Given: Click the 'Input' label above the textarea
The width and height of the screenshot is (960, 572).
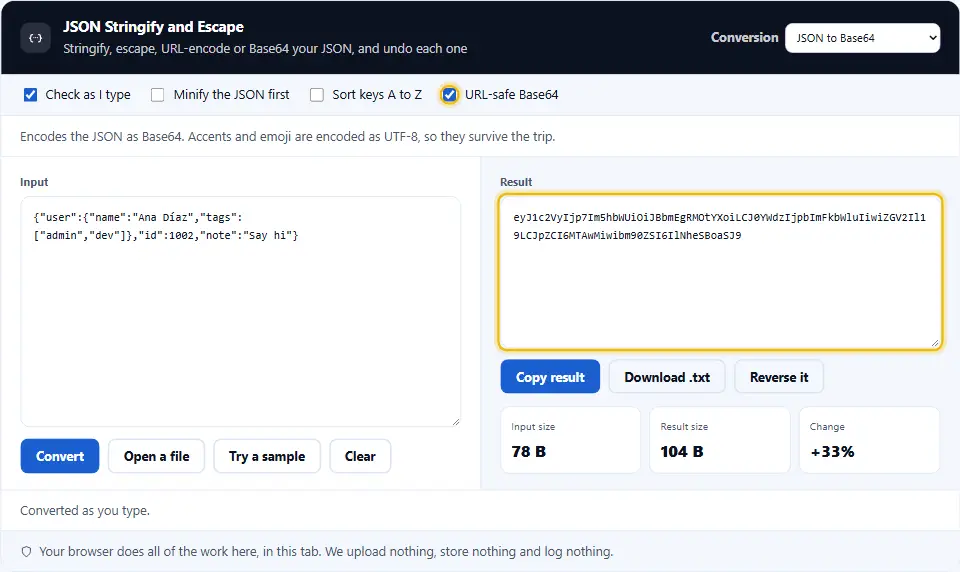Looking at the screenshot, I should coord(34,182).
